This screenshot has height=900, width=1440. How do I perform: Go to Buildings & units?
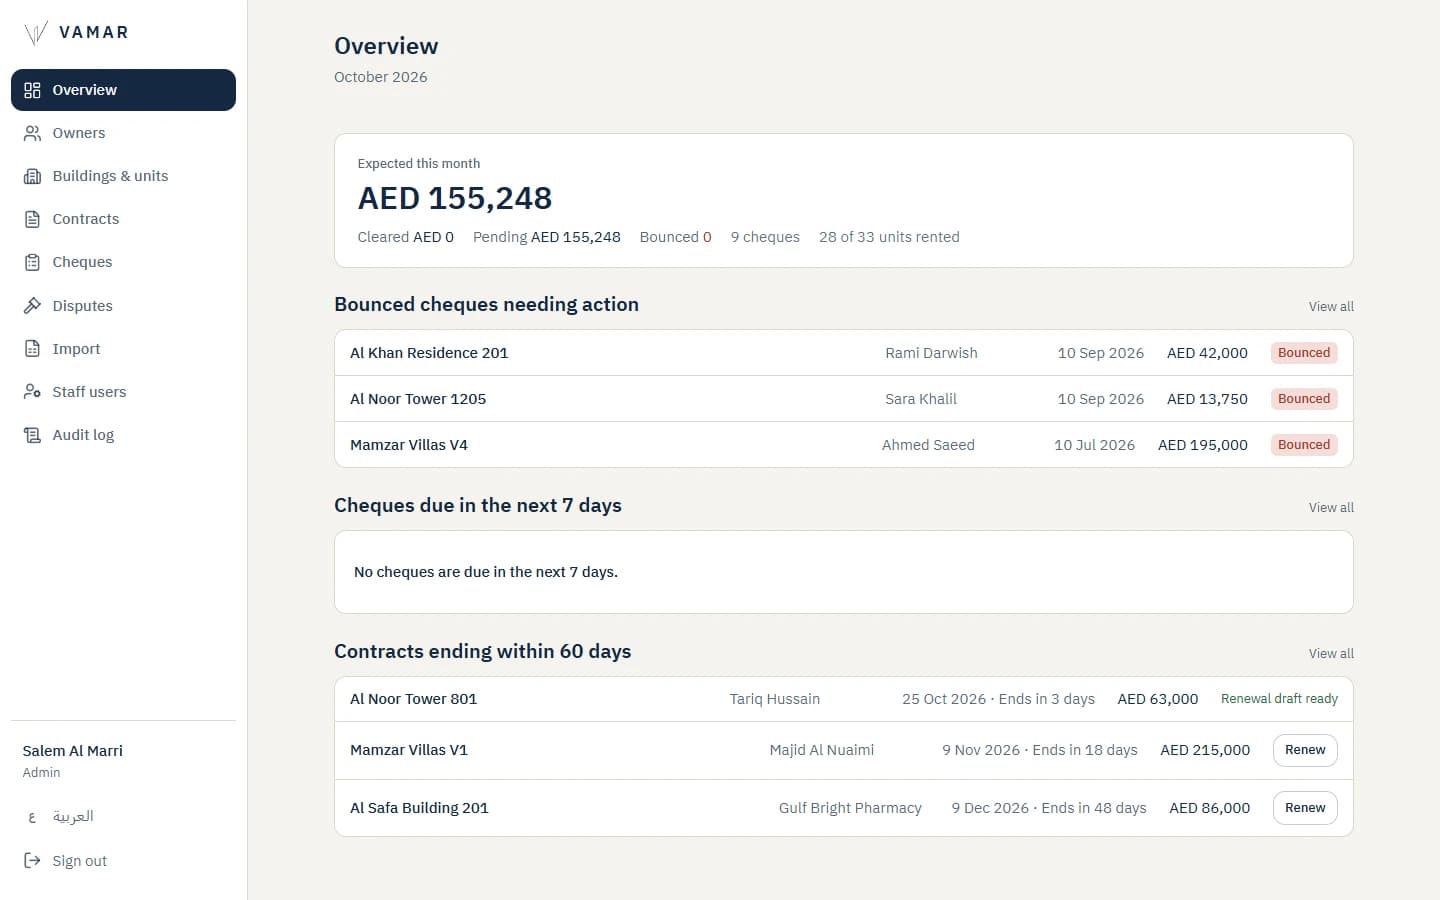123,176
